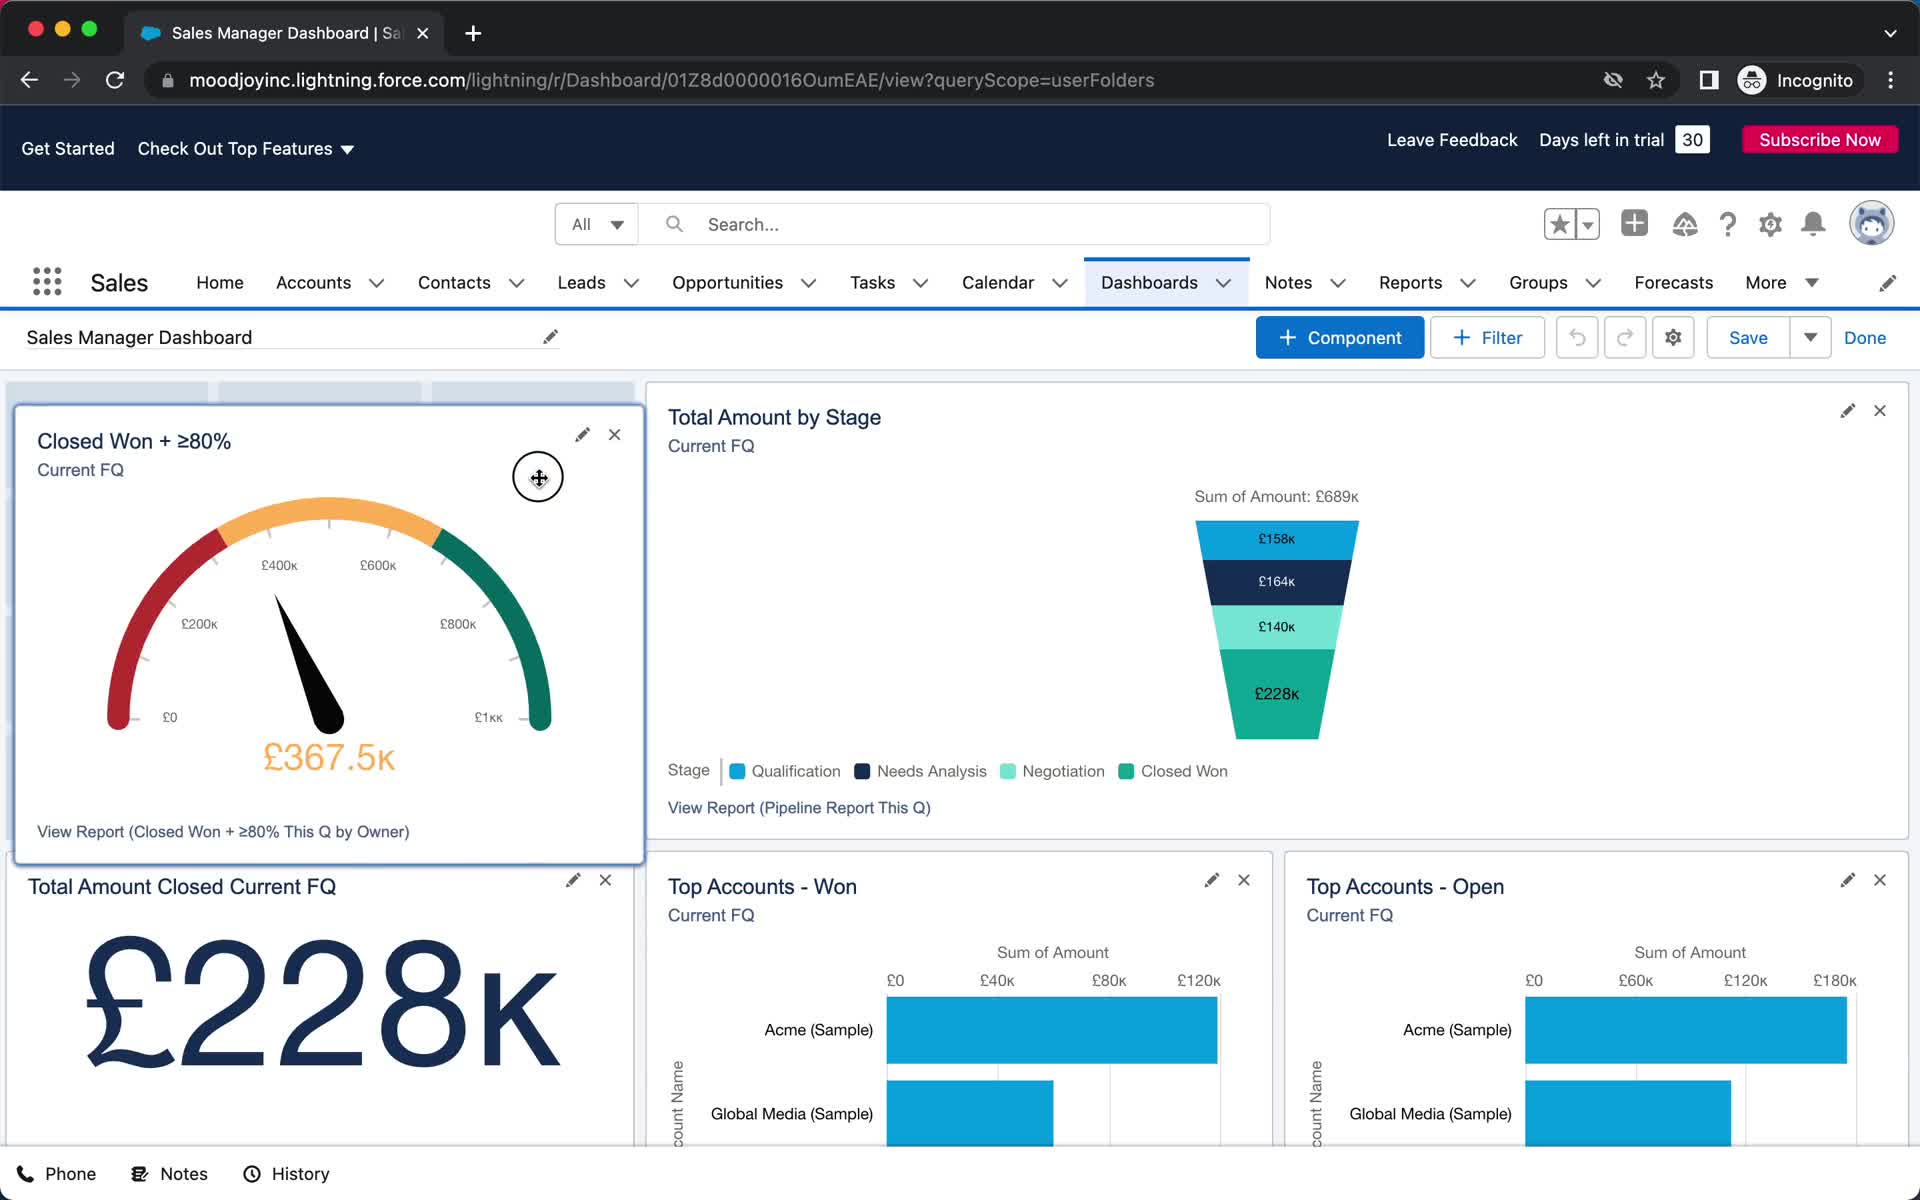Open the All search scope dropdown

coord(597,224)
